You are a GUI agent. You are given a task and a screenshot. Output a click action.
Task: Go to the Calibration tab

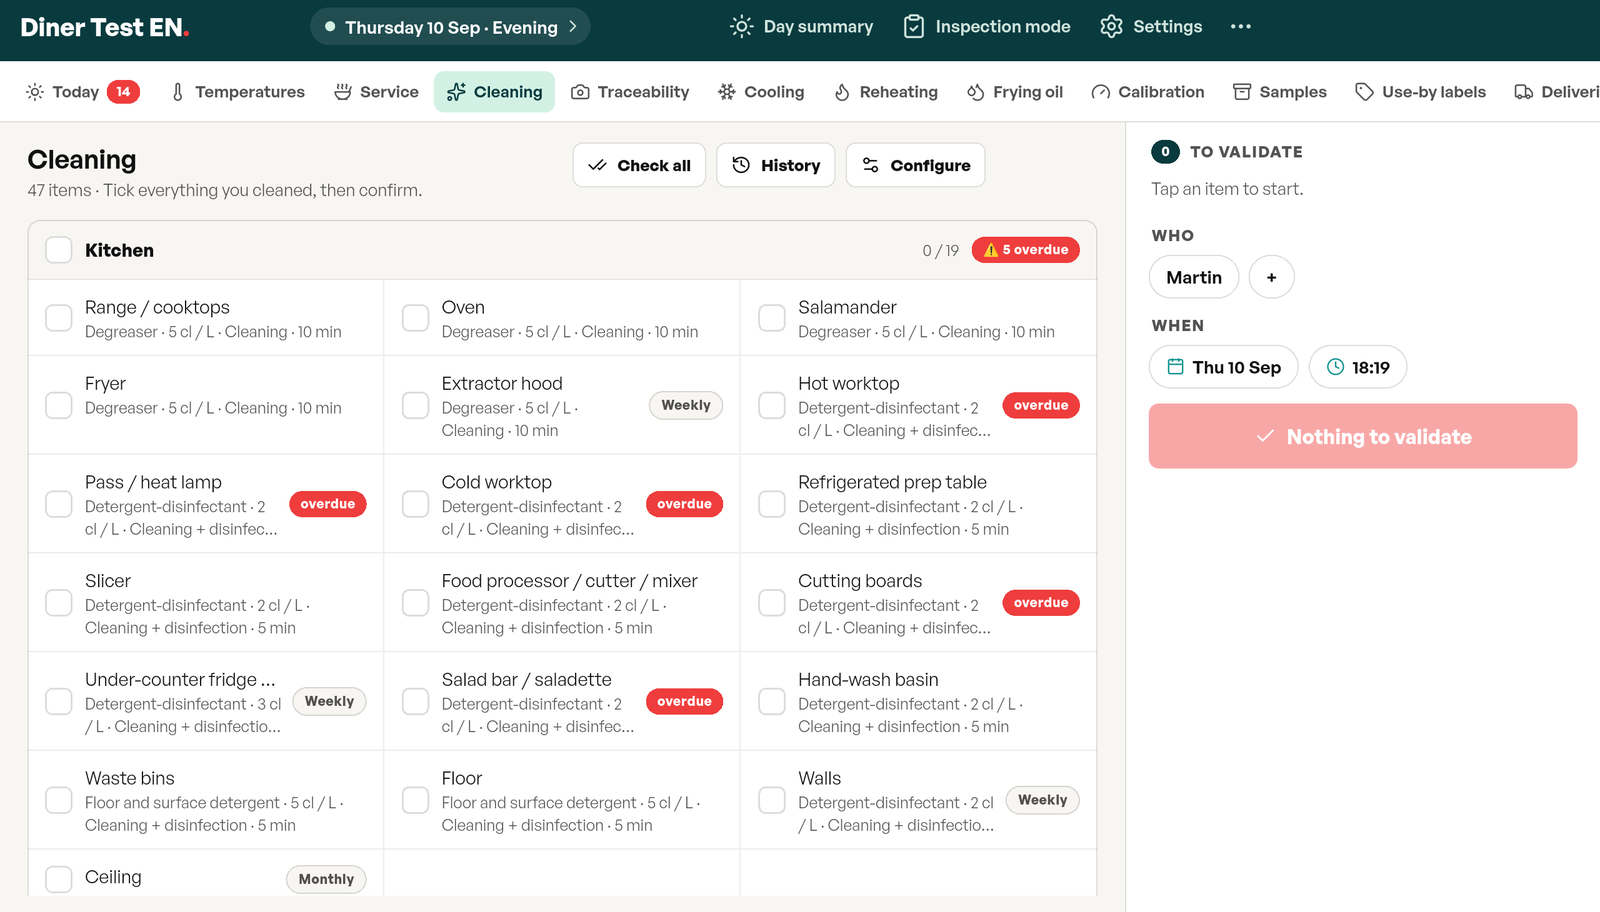[x=1148, y=92]
